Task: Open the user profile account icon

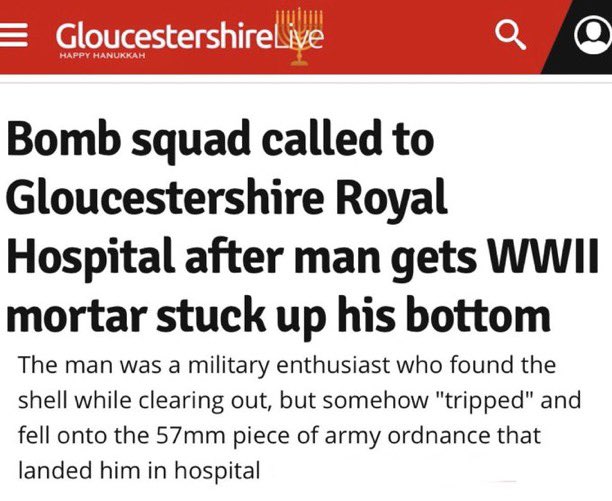Action: tap(593, 35)
